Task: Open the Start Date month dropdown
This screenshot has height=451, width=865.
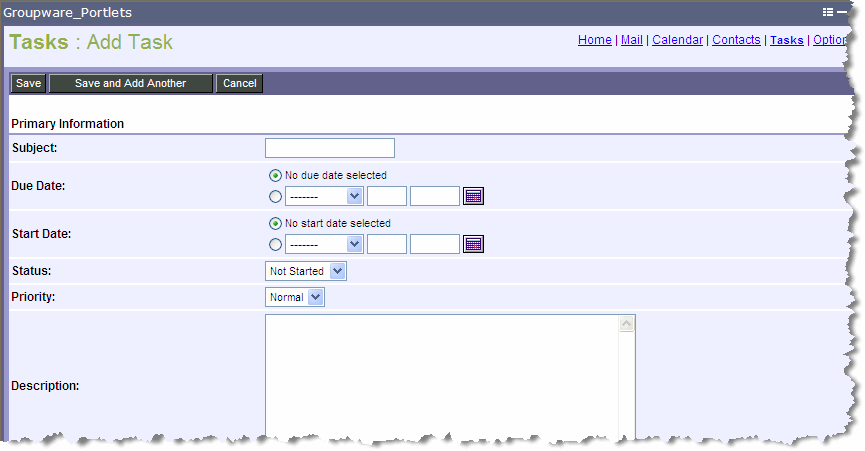Action: pos(324,244)
